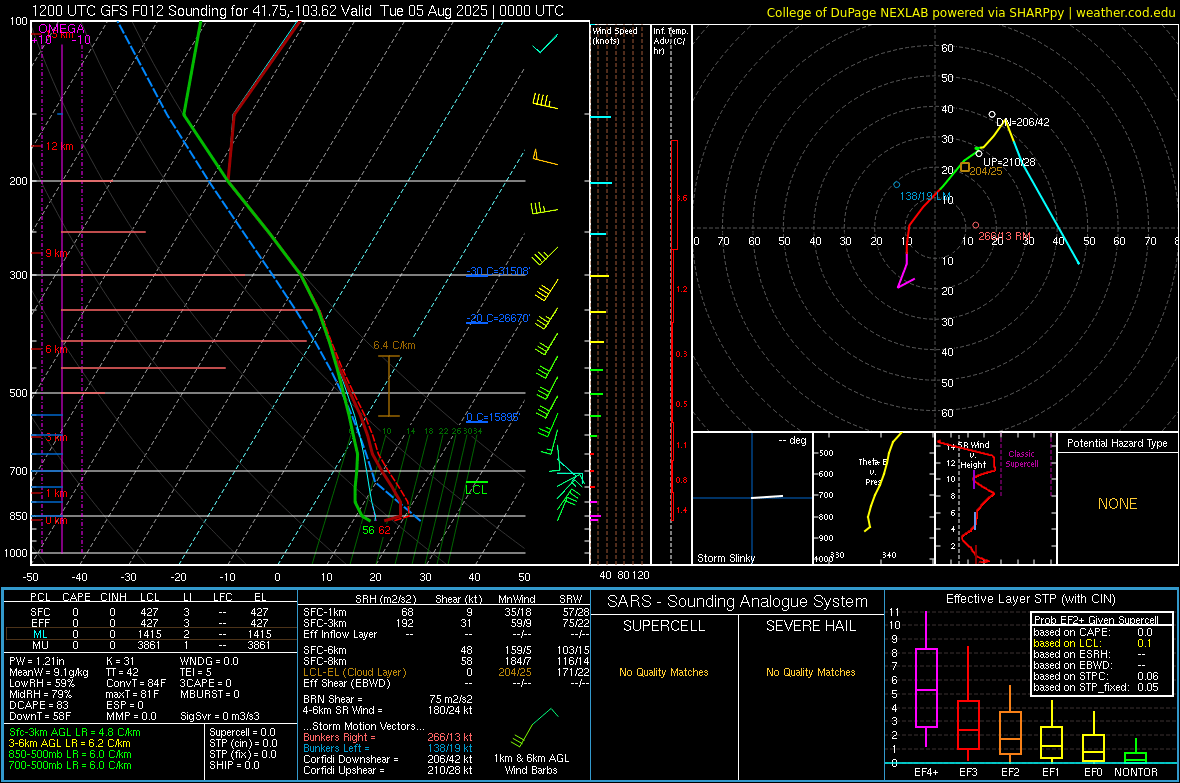Select the 12 km height marker

click(59, 146)
